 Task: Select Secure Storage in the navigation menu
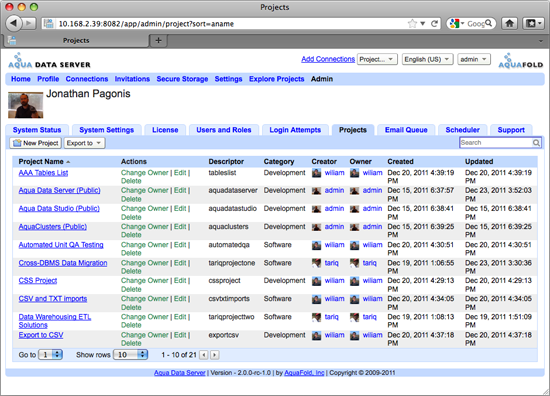[x=182, y=79]
